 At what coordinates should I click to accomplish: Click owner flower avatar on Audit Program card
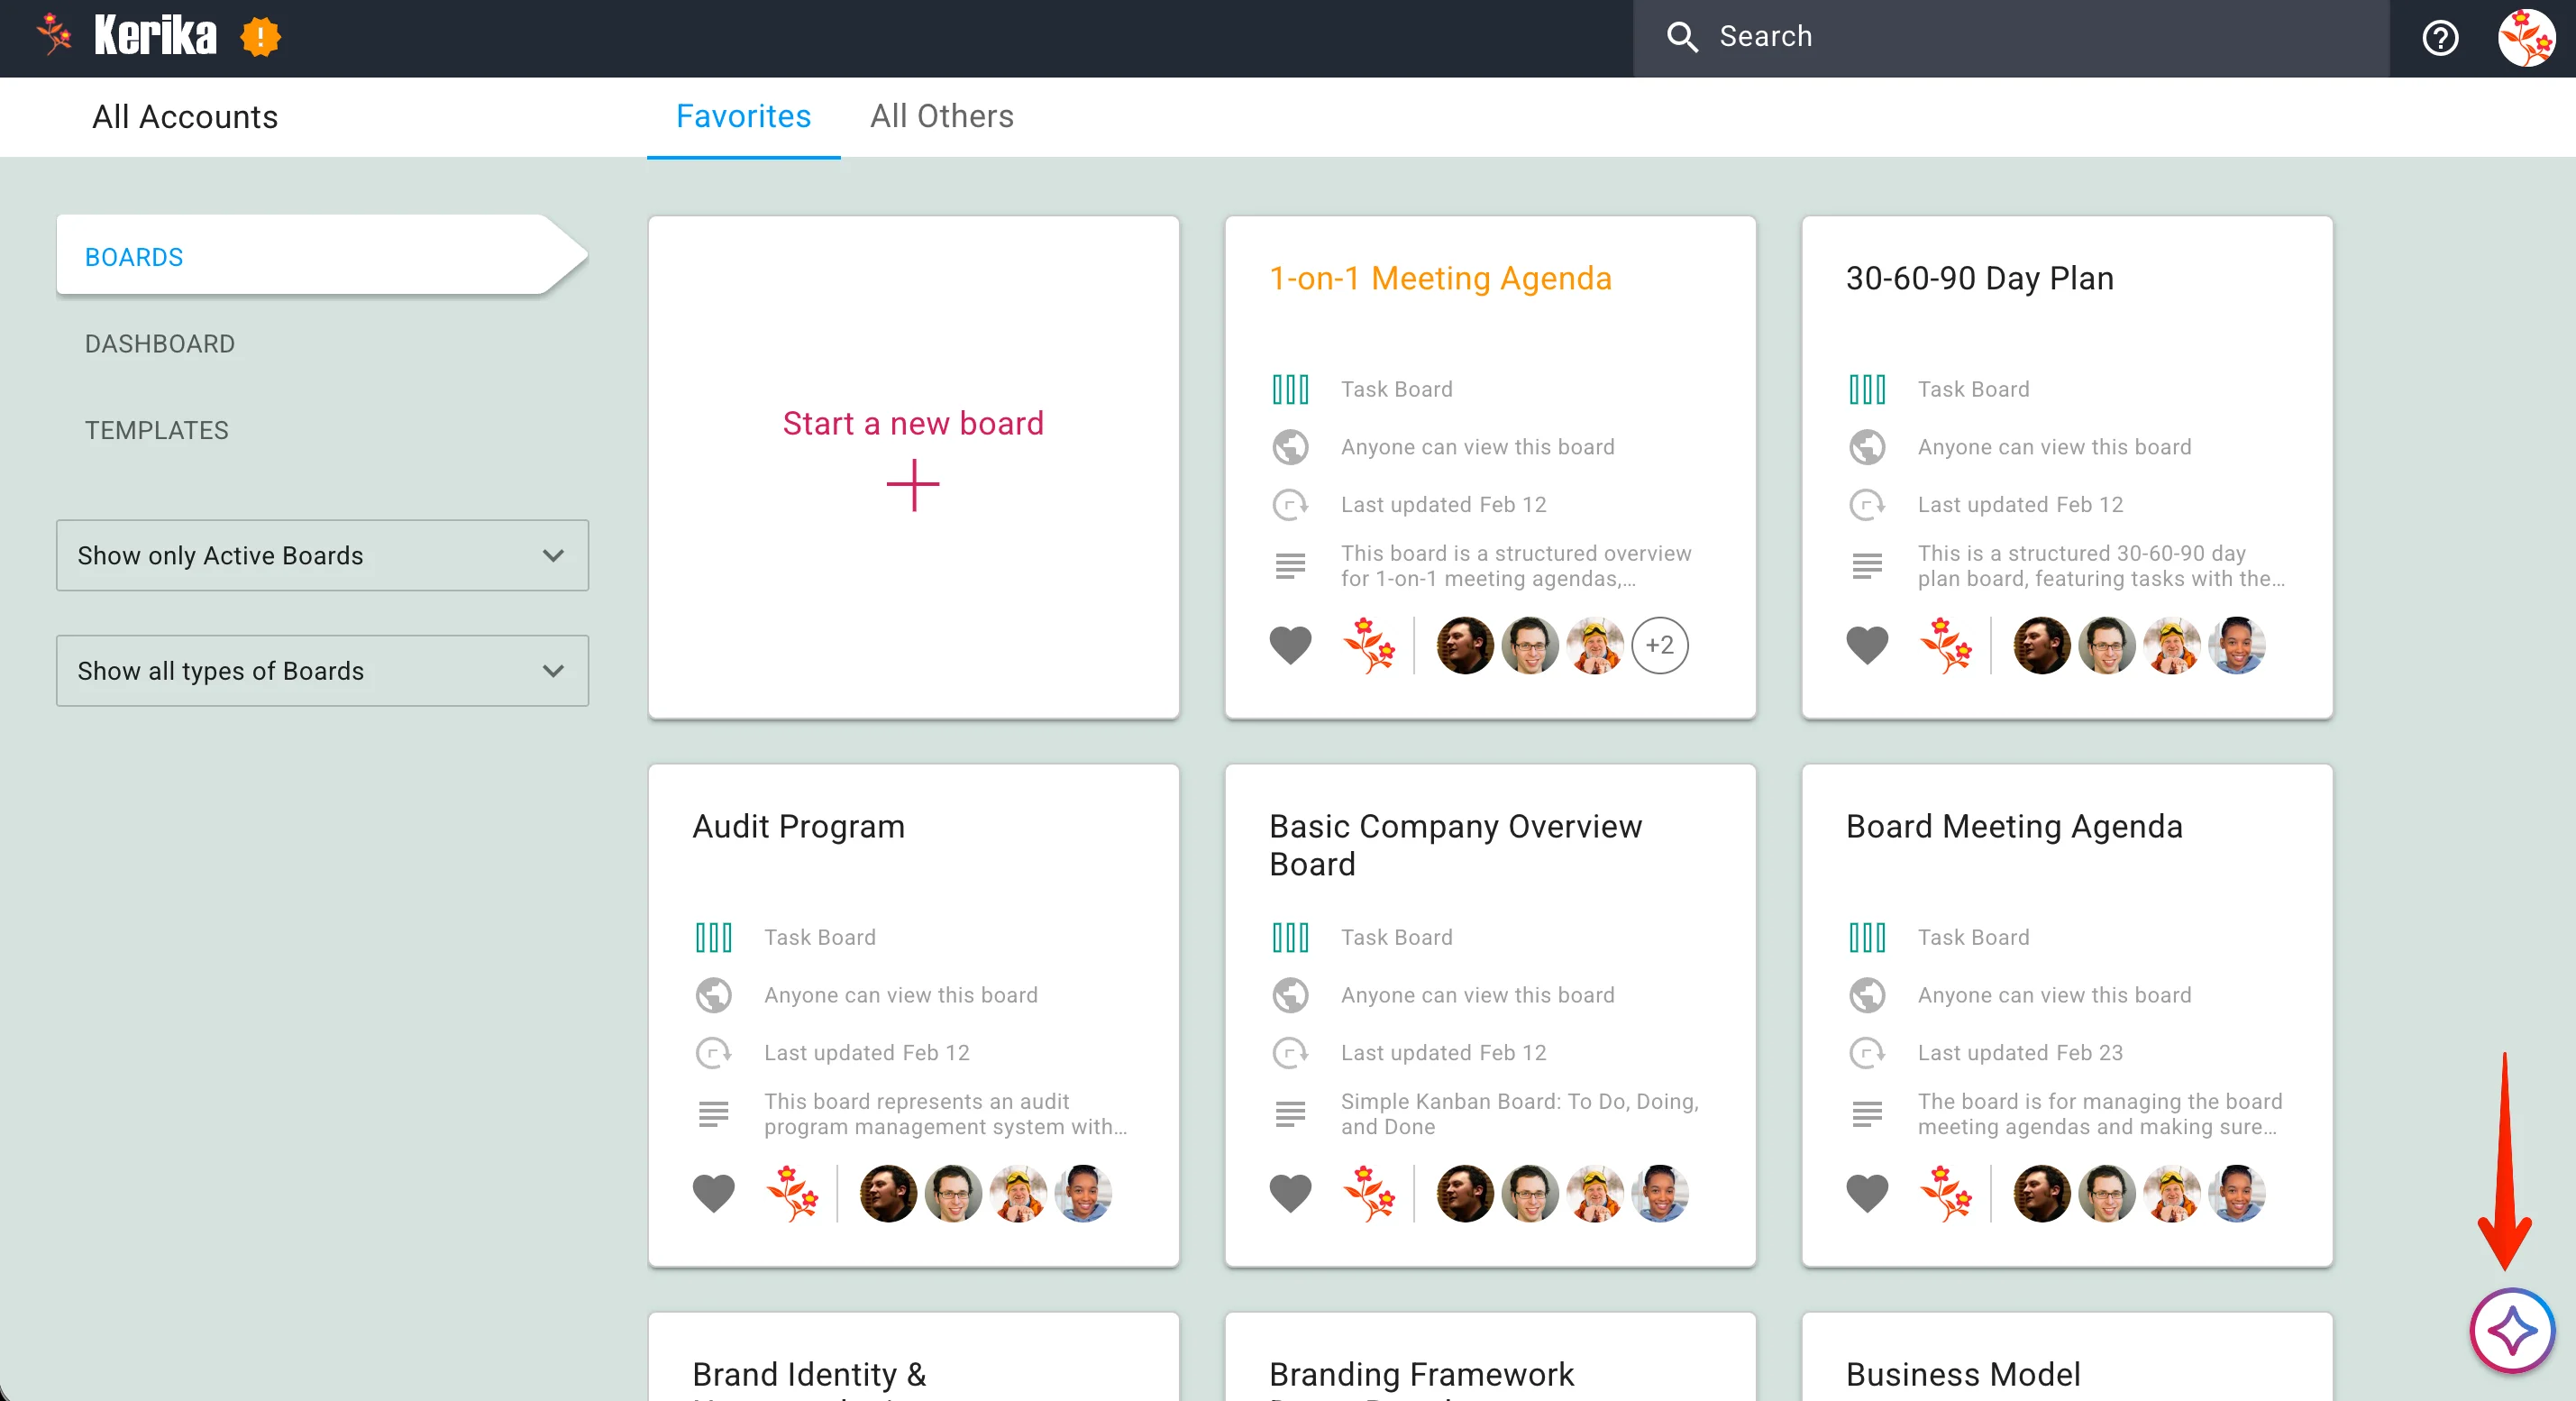click(791, 1193)
